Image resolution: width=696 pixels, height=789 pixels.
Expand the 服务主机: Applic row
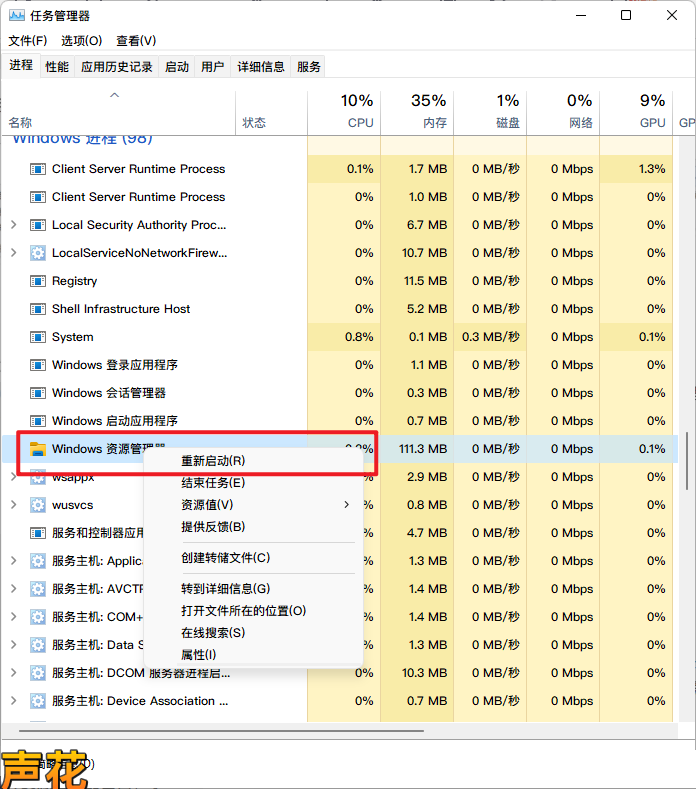(x=14, y=561)
